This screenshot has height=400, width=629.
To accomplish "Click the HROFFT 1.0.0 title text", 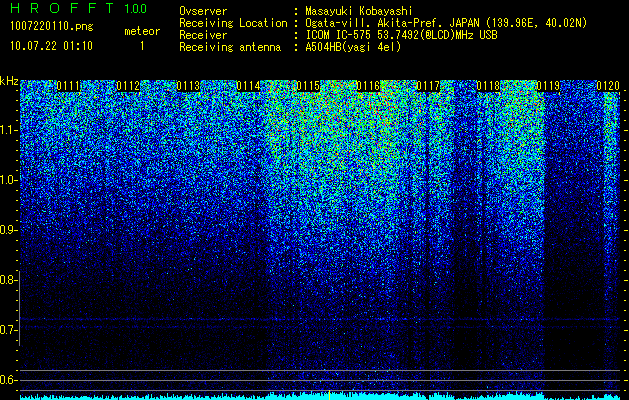I will [x=79, y=8].
